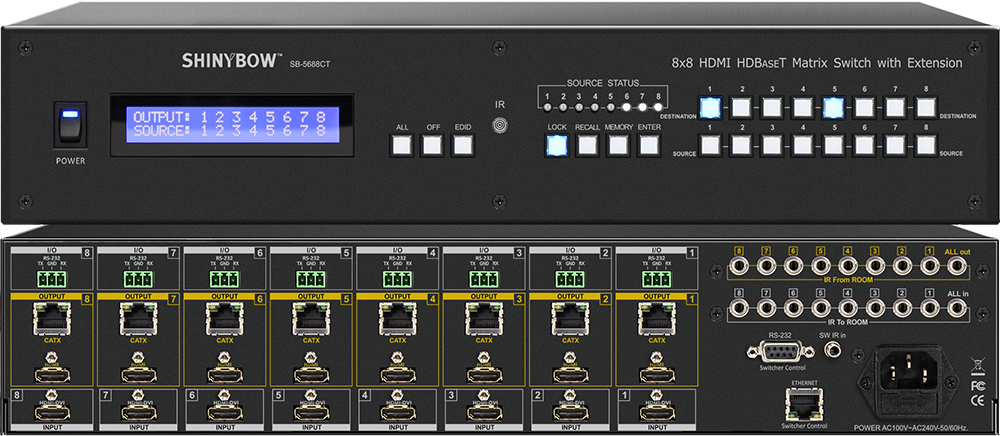The image size is (1000, 436).
Task: Choose SOURCE button 4
Action: tap(802, 145)
